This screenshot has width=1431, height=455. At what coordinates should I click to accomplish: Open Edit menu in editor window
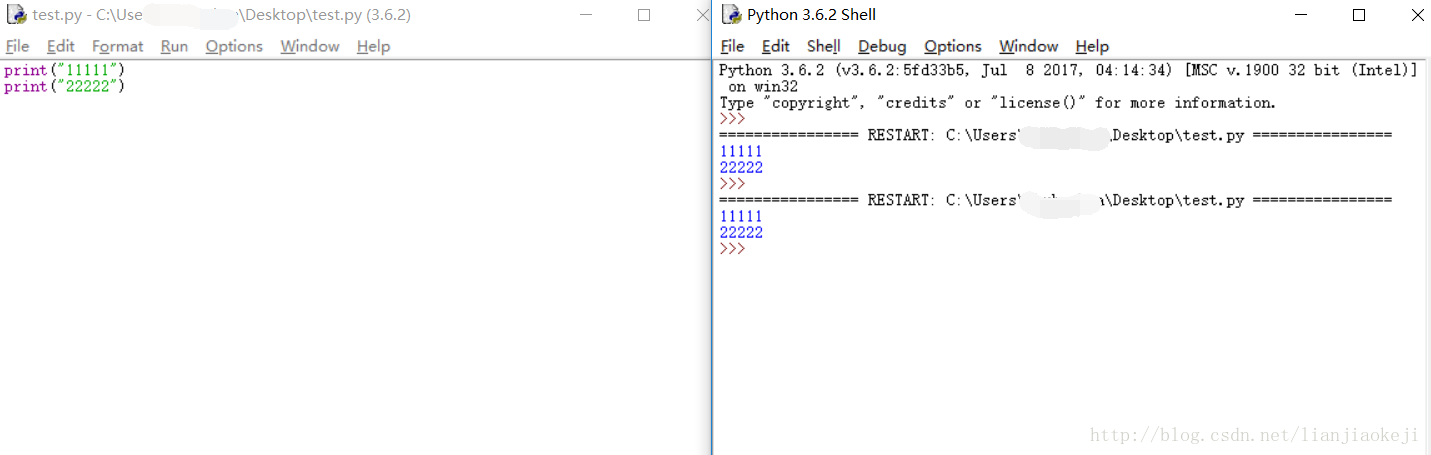pyautogui.click(x=60, y=46)
